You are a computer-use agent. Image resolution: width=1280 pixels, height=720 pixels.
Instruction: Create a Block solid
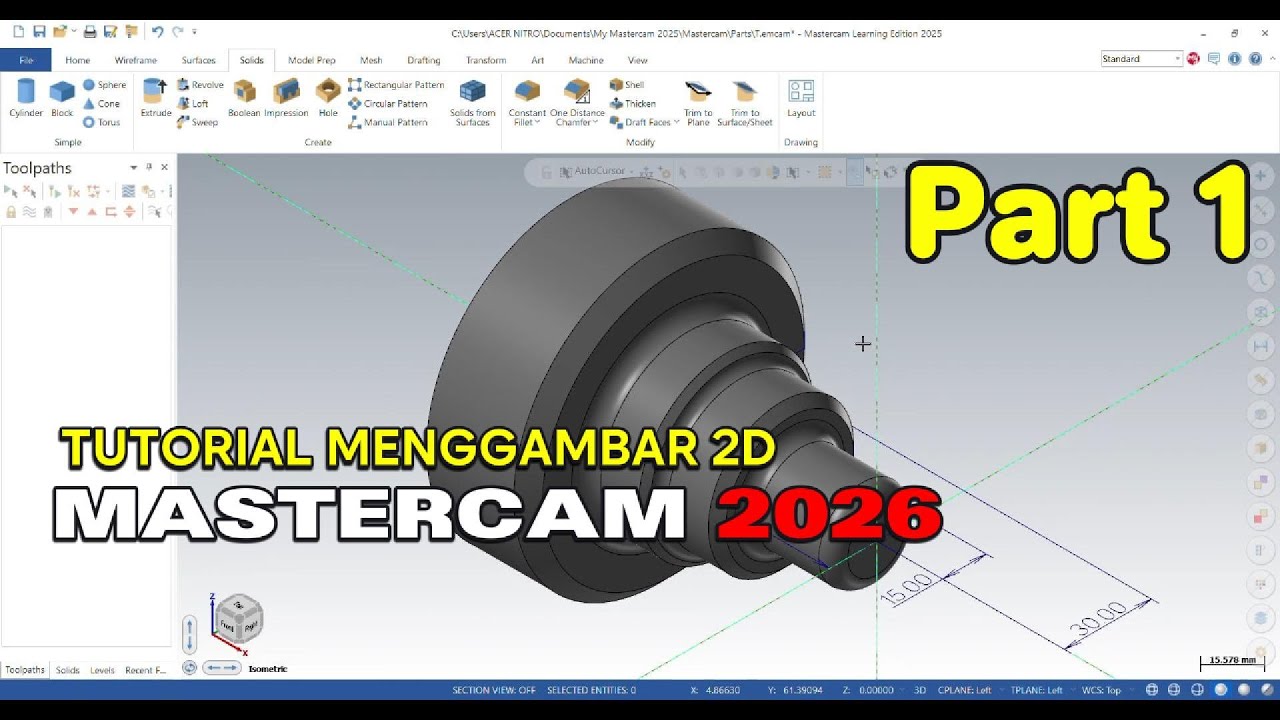[62, 100]
